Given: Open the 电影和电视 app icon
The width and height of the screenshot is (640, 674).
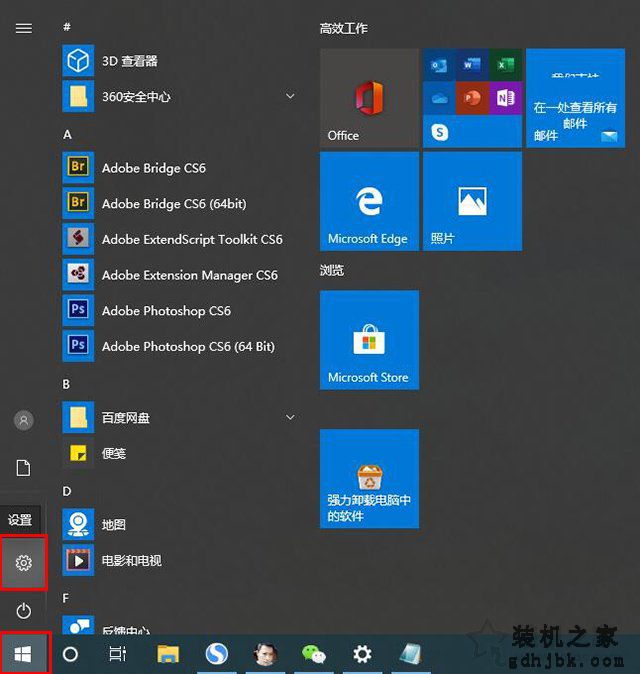Looking at the screenshot, I should pos(78,560).
